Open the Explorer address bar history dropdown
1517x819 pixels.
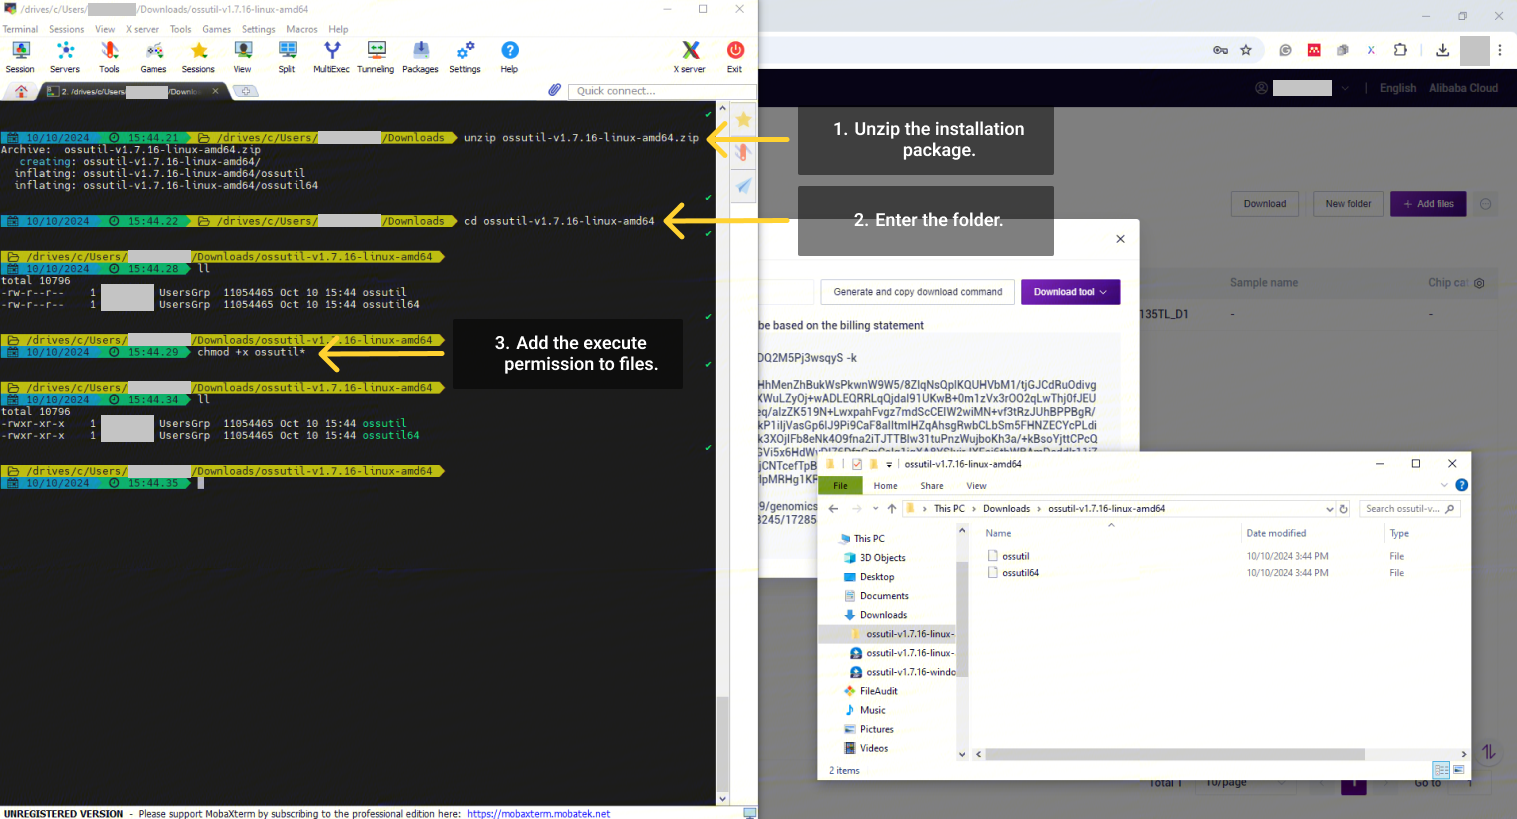[1329, 509]
